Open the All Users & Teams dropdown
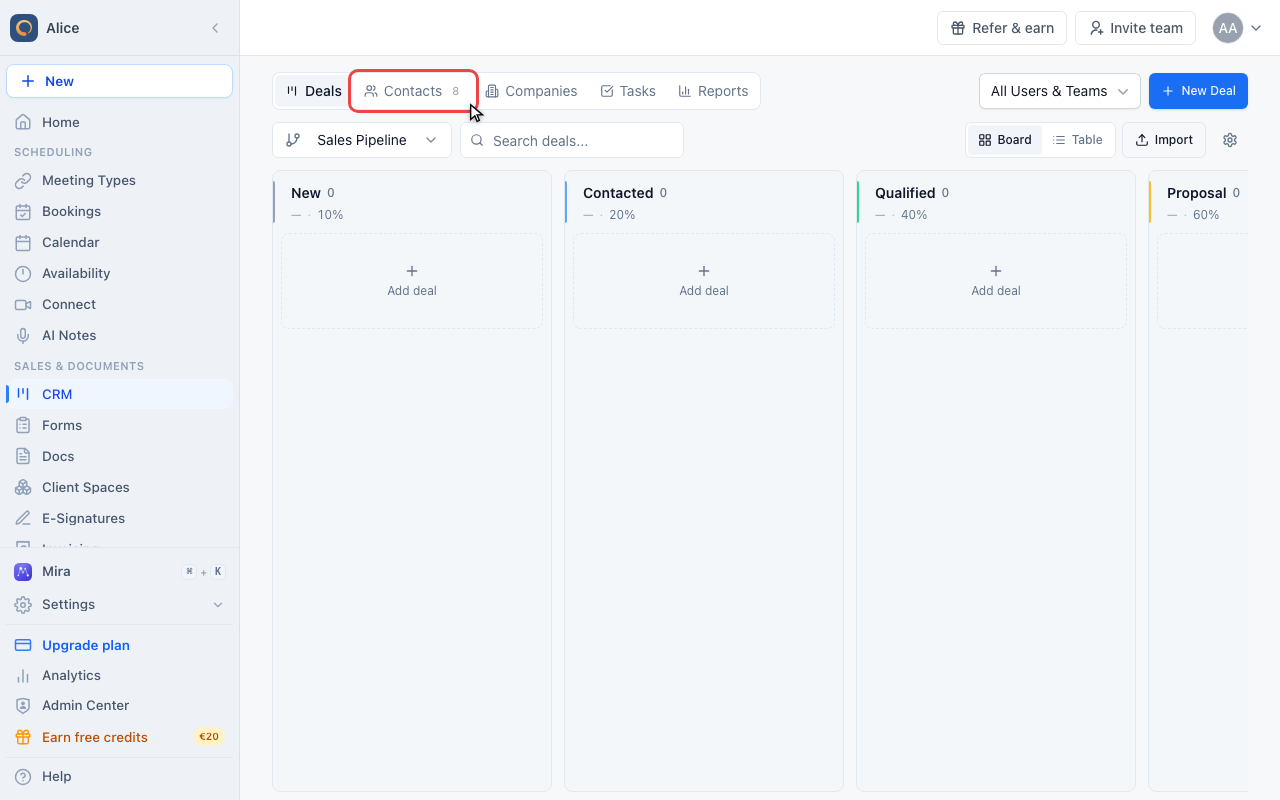 point(1060,91)
